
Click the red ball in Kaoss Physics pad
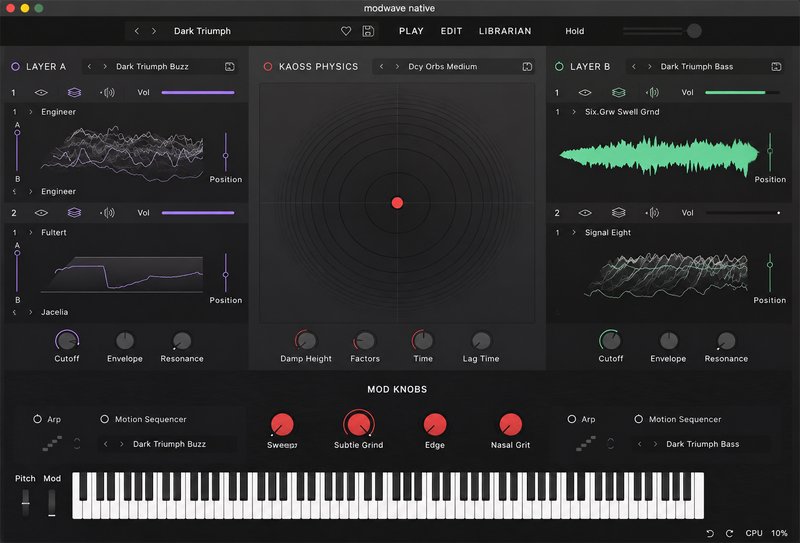pos(397,203)
